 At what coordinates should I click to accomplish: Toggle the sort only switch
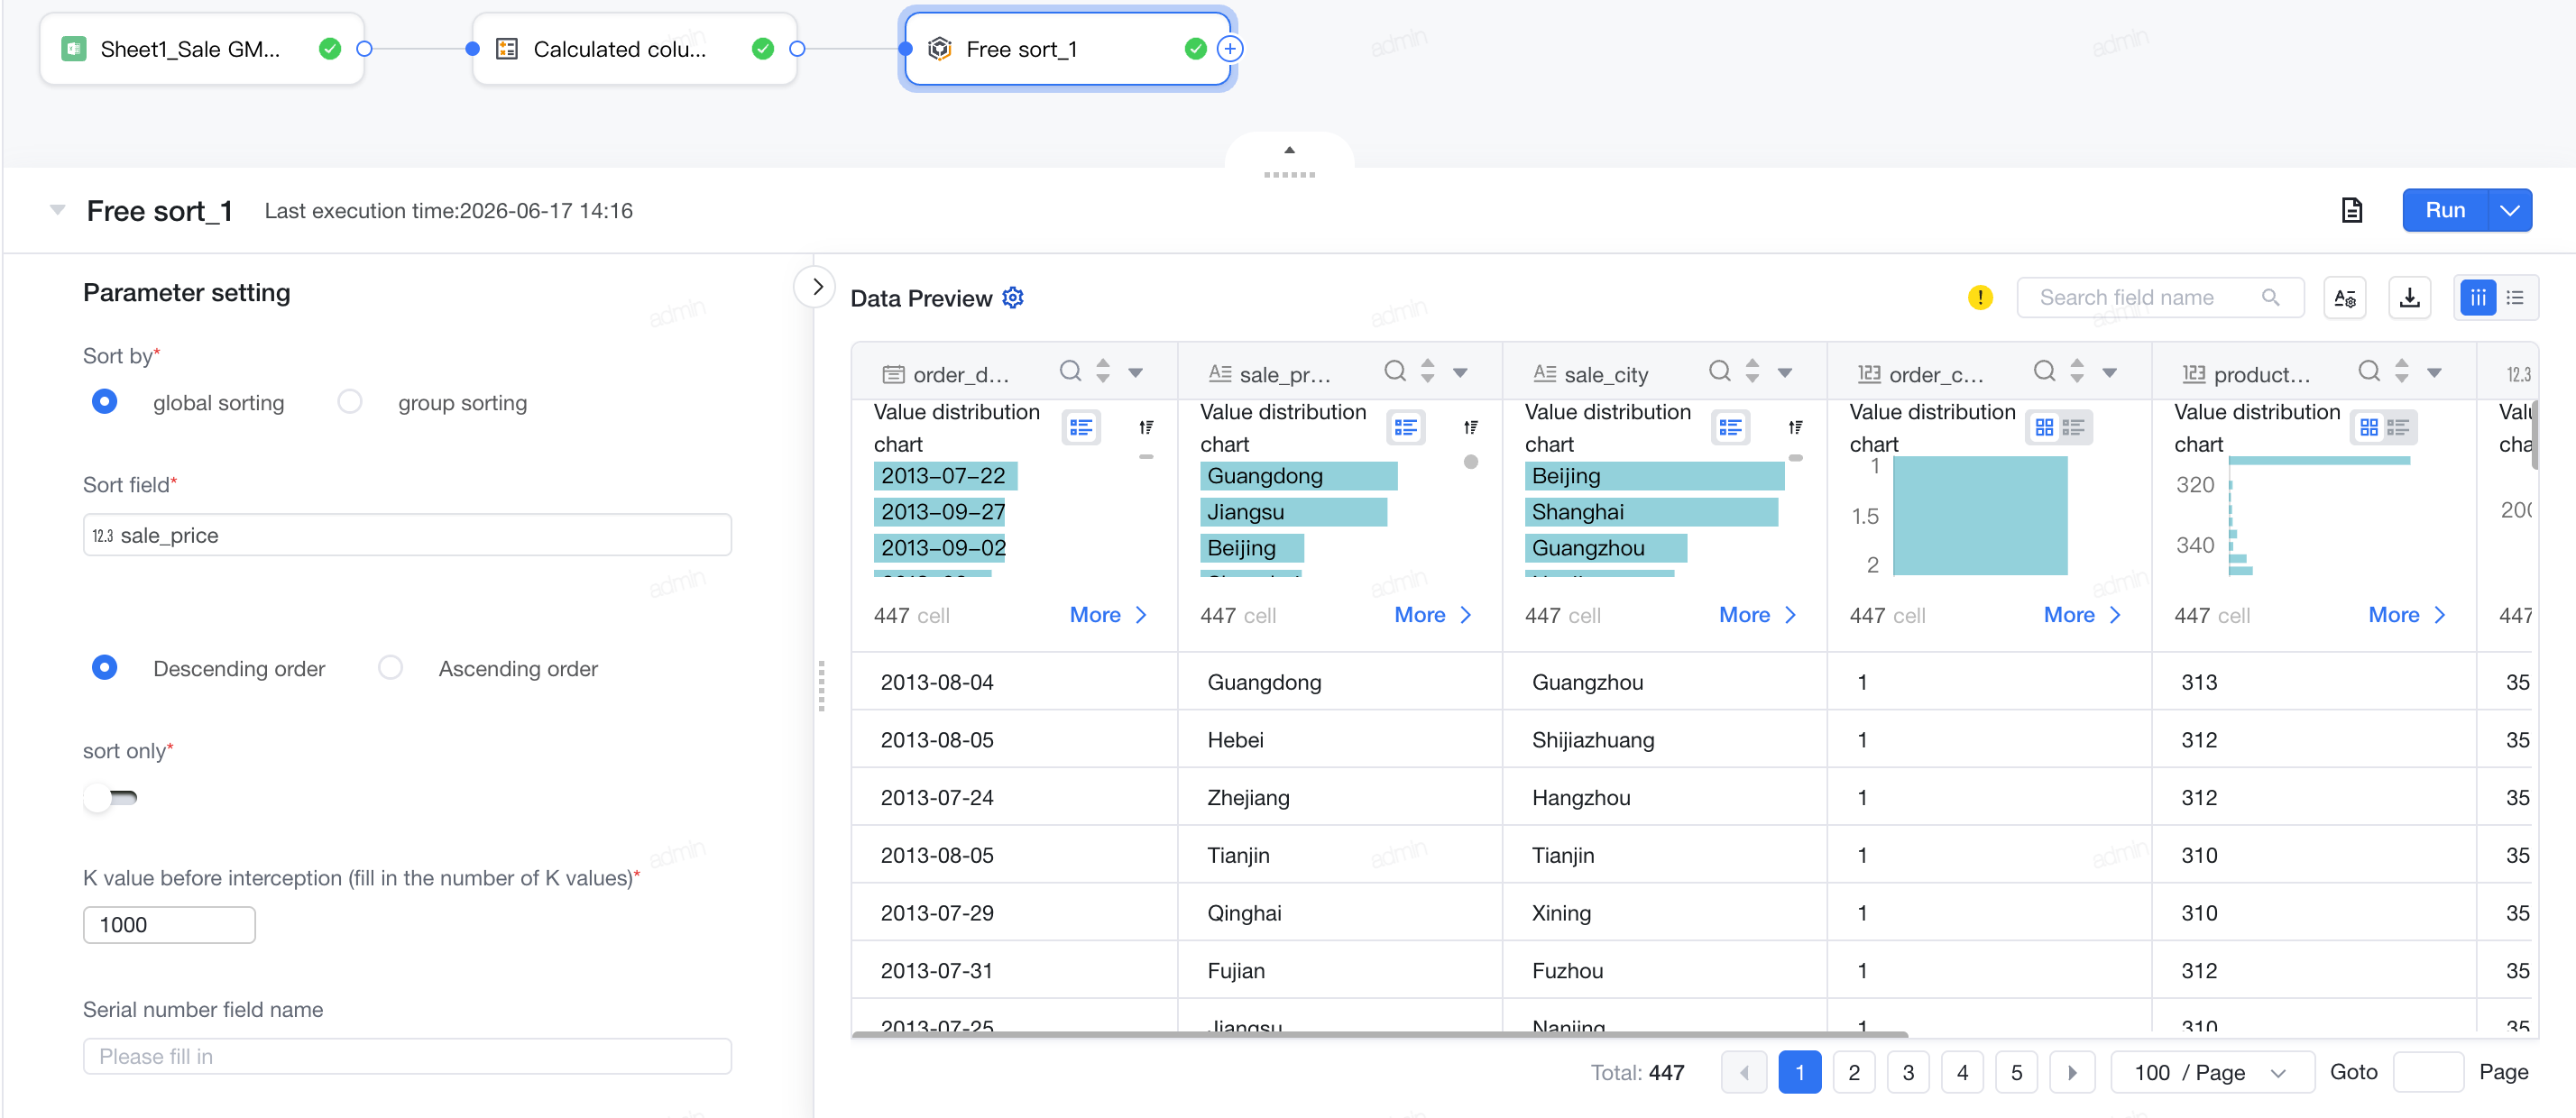pyautogui.click(x=111, y=798)
